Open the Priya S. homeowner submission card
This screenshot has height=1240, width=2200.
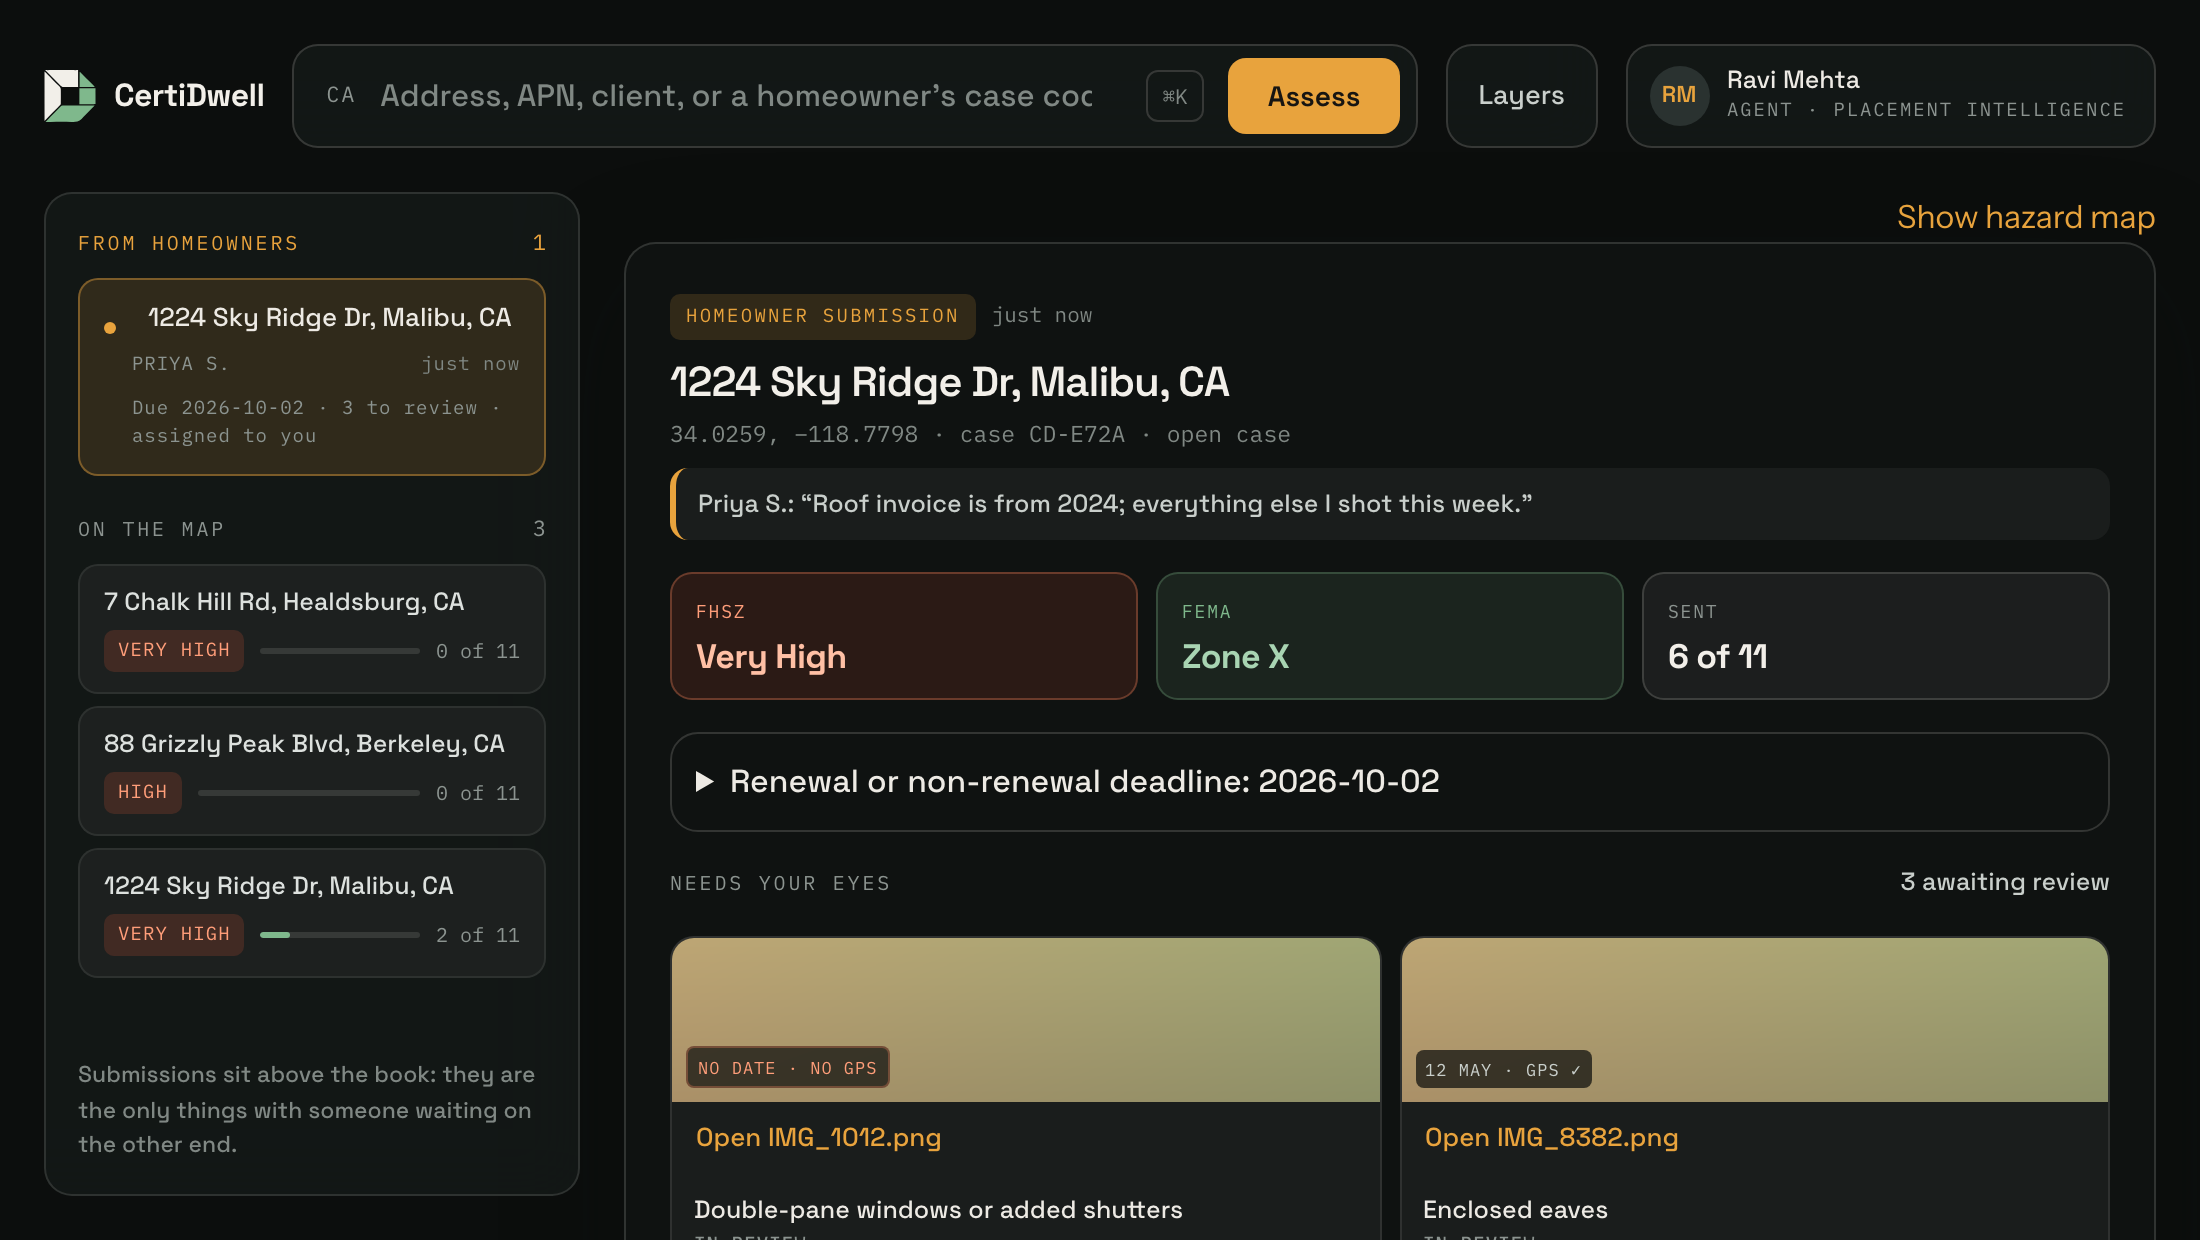point(312,377)
